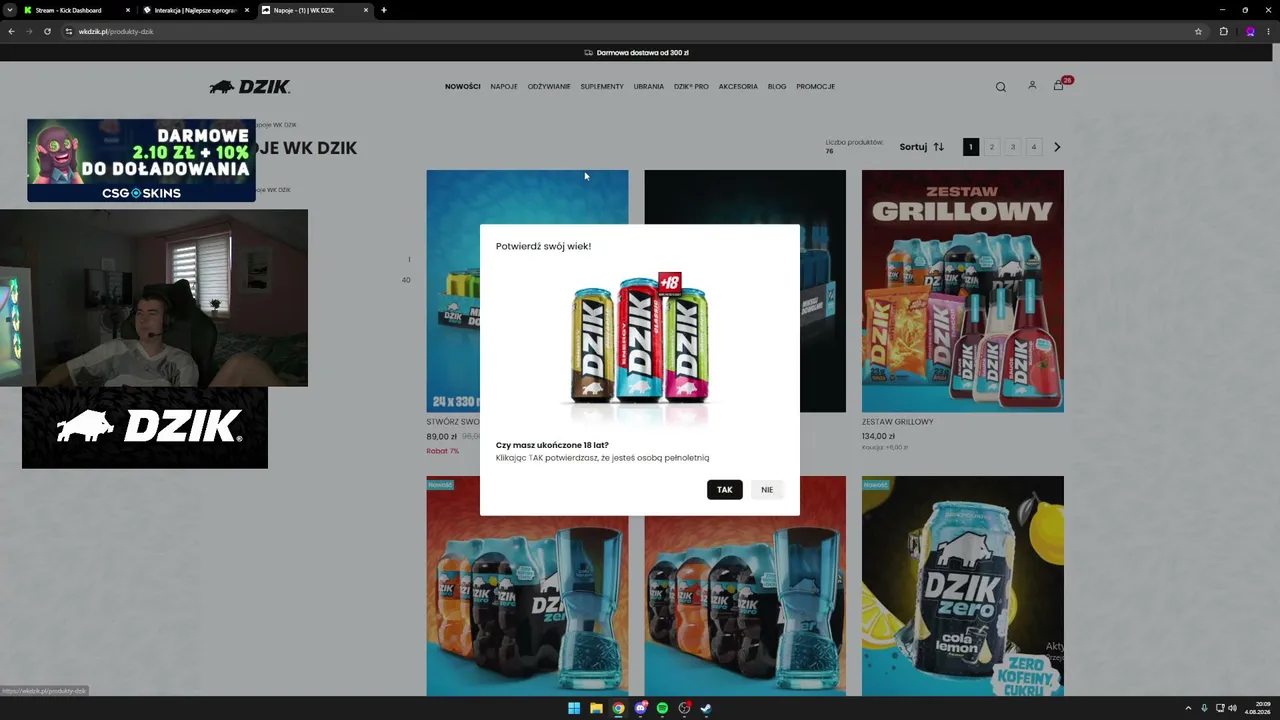Confirm age by clicking TAK
Screen dimensions: 1280x720
click(x=725, y=490)
